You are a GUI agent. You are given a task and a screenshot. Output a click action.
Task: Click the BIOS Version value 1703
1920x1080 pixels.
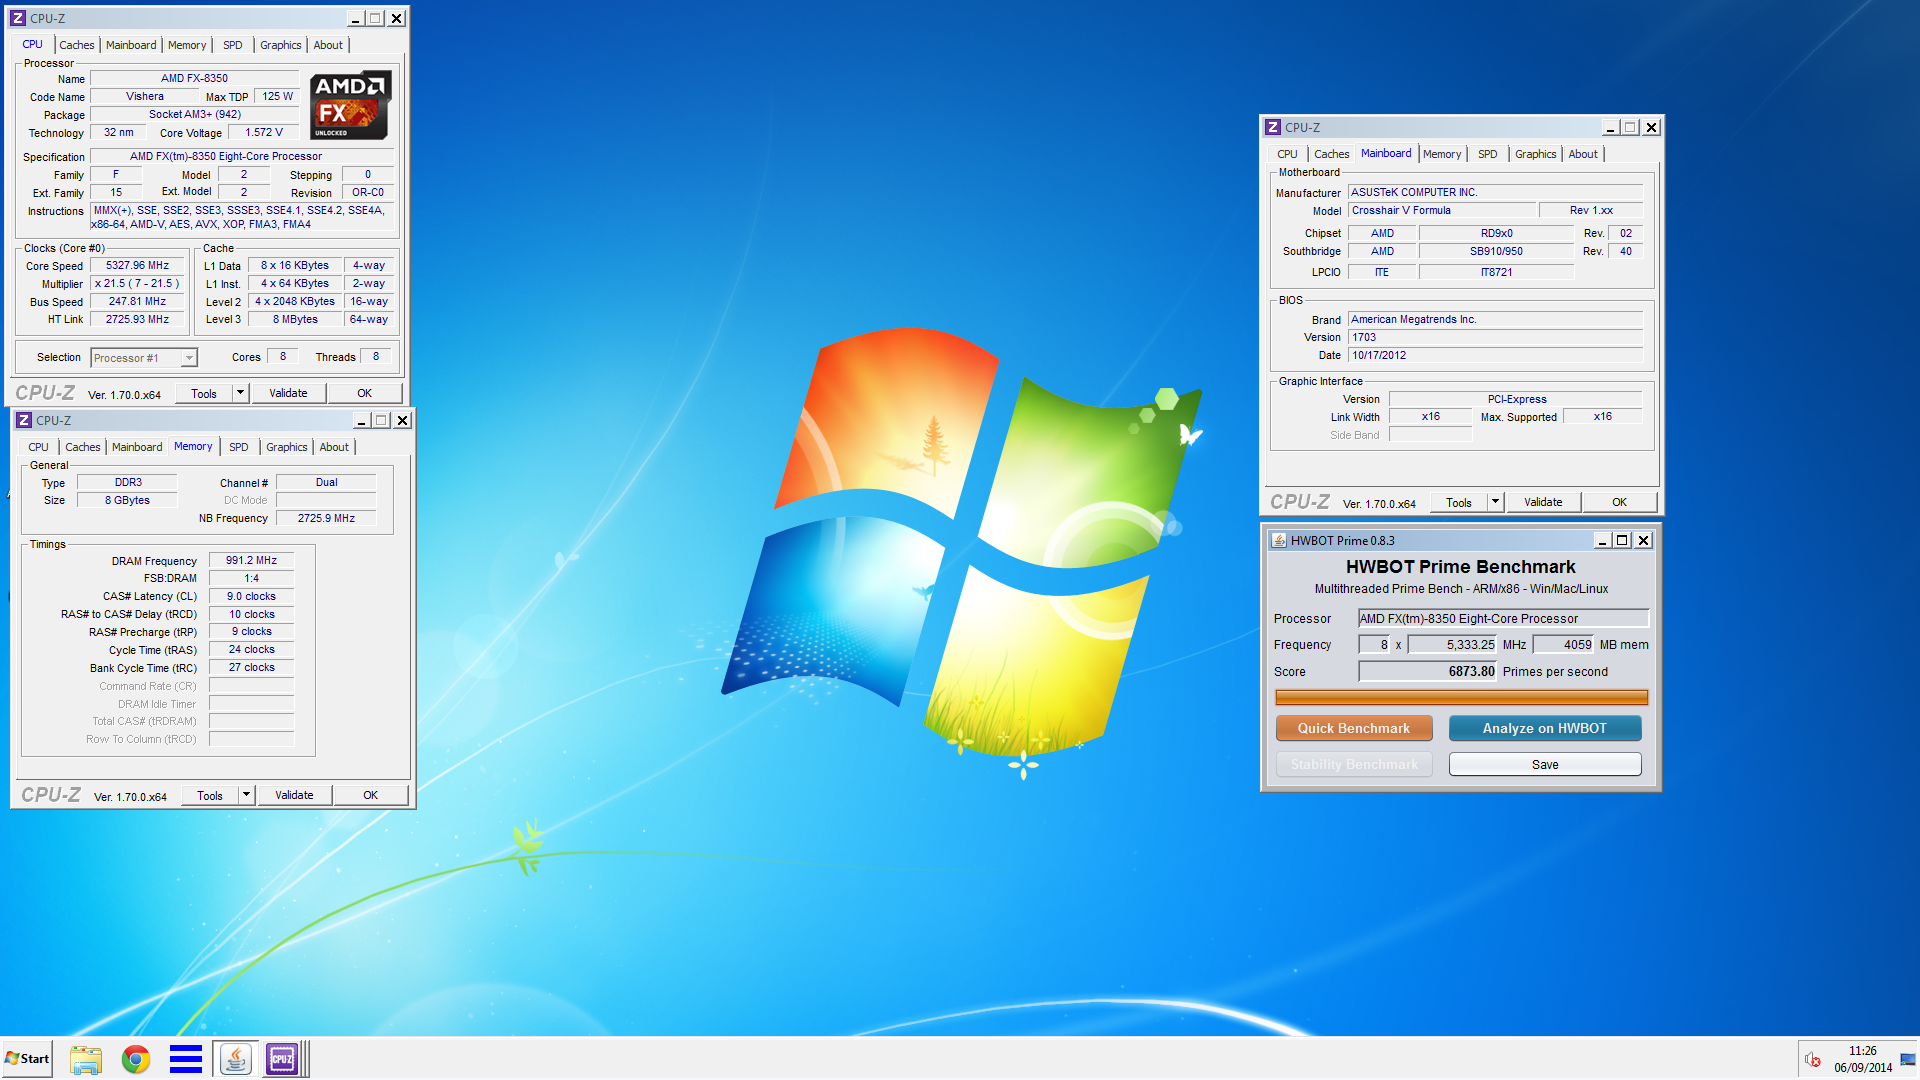coord(1495,337)
